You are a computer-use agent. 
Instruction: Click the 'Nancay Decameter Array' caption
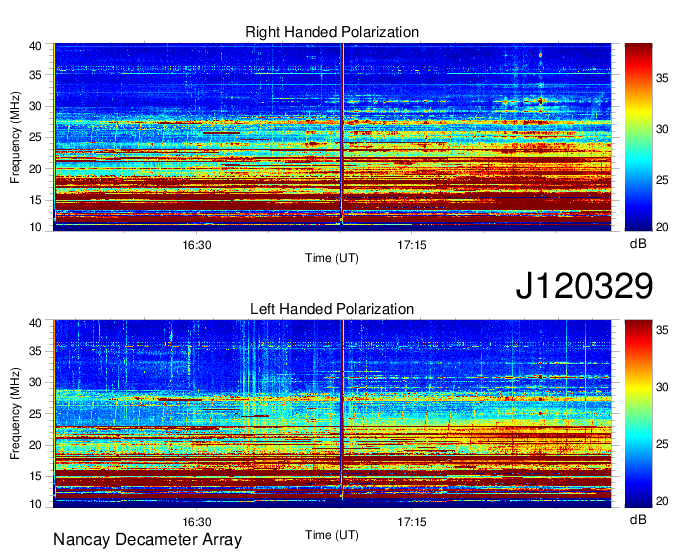(x=147, y=540)
